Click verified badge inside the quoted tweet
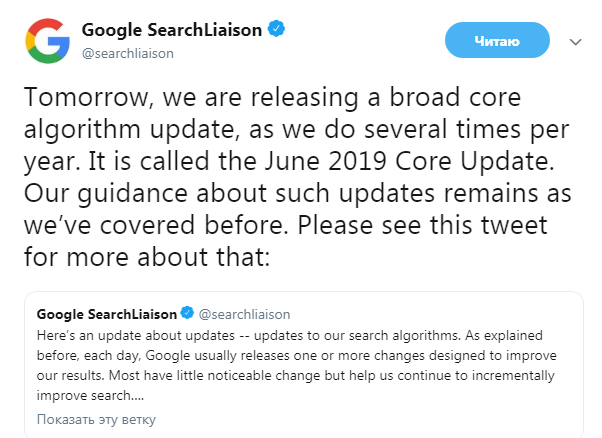602x438 pixels. point(186,314)
